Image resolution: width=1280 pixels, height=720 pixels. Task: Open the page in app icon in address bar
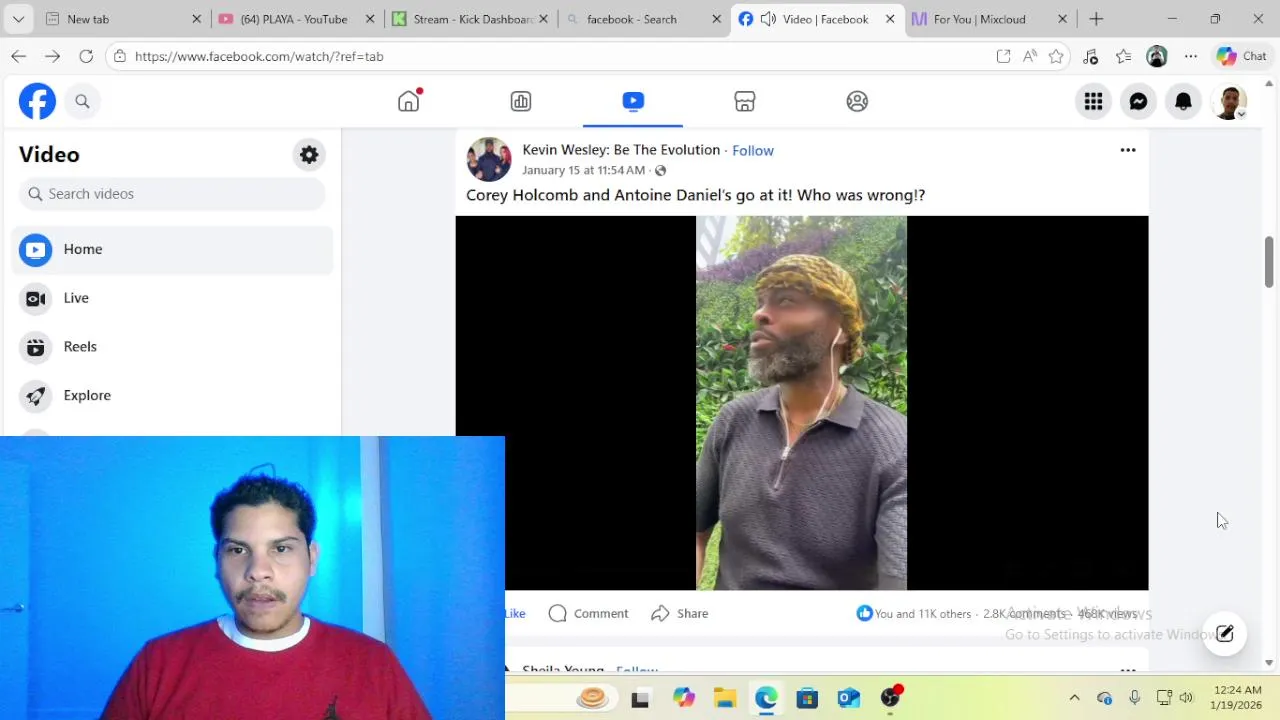coord(1003,56)
